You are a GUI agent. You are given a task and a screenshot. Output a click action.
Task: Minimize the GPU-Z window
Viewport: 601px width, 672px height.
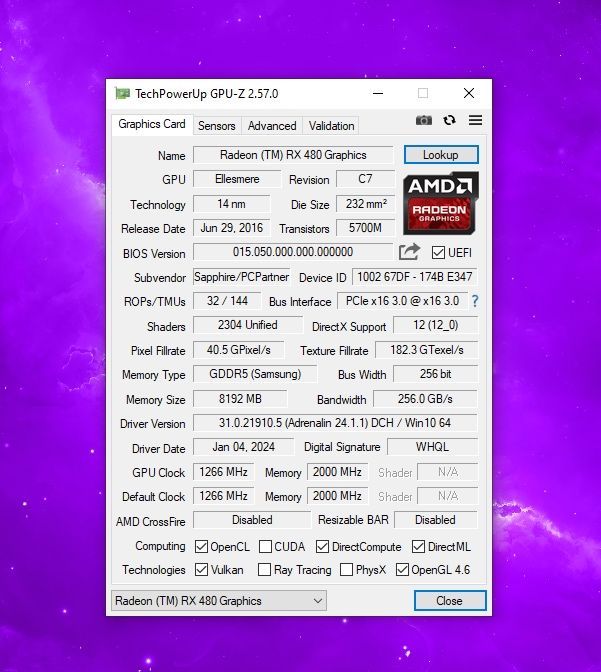coord(378,93)
